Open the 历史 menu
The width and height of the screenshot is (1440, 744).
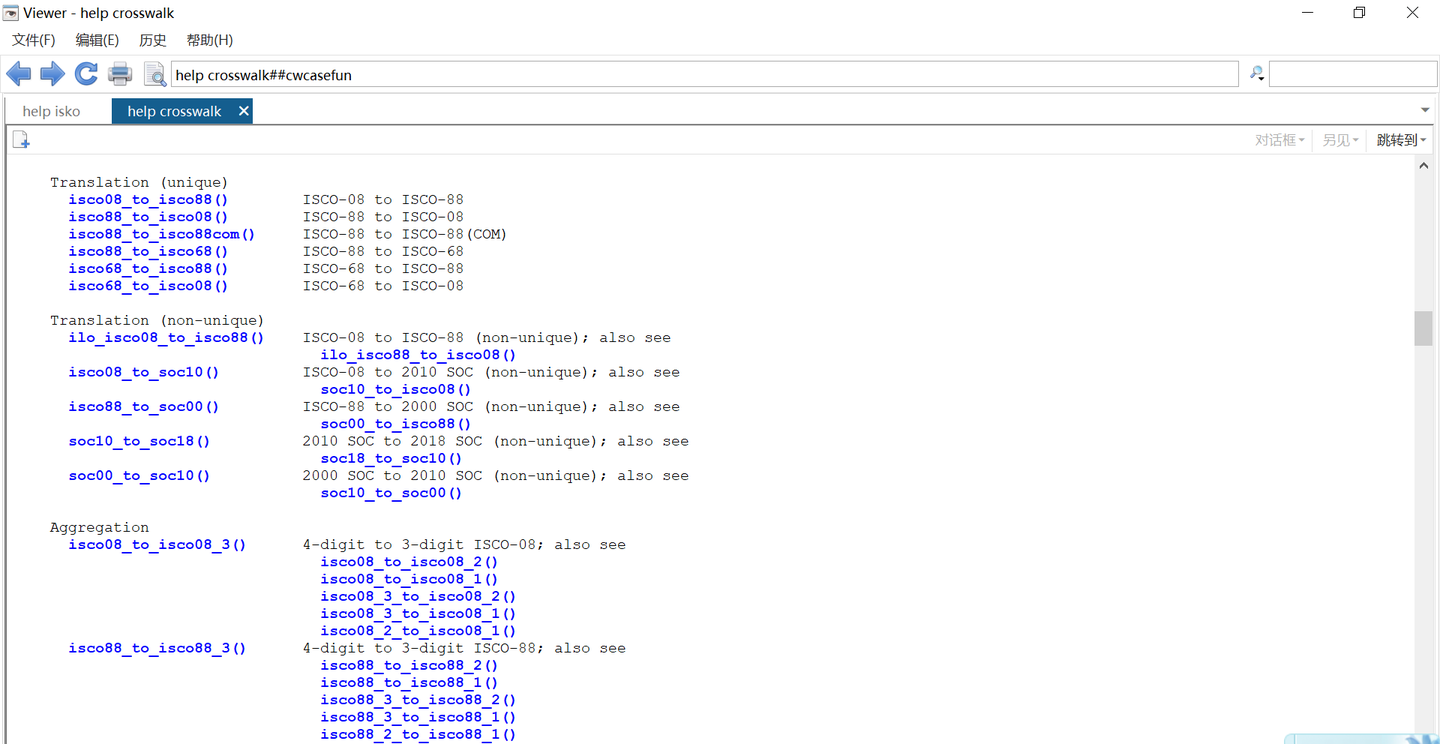(x=153, y=40)
